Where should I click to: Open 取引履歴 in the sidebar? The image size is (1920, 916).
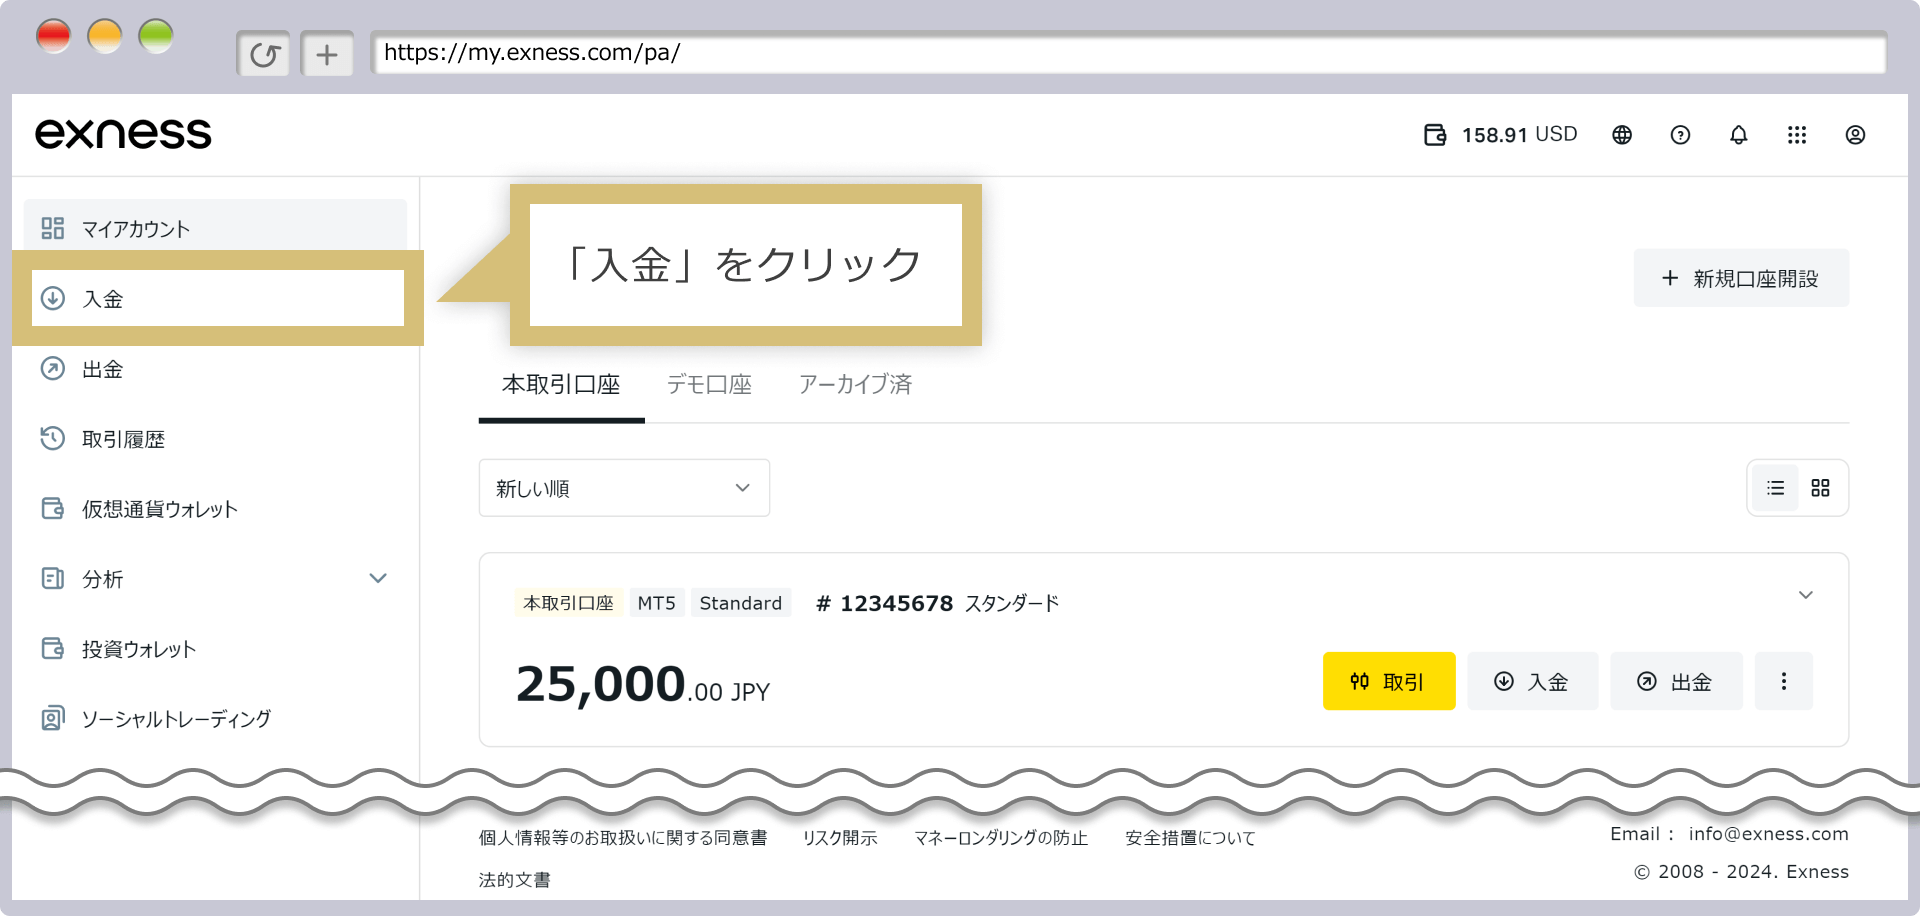(215, 439)
